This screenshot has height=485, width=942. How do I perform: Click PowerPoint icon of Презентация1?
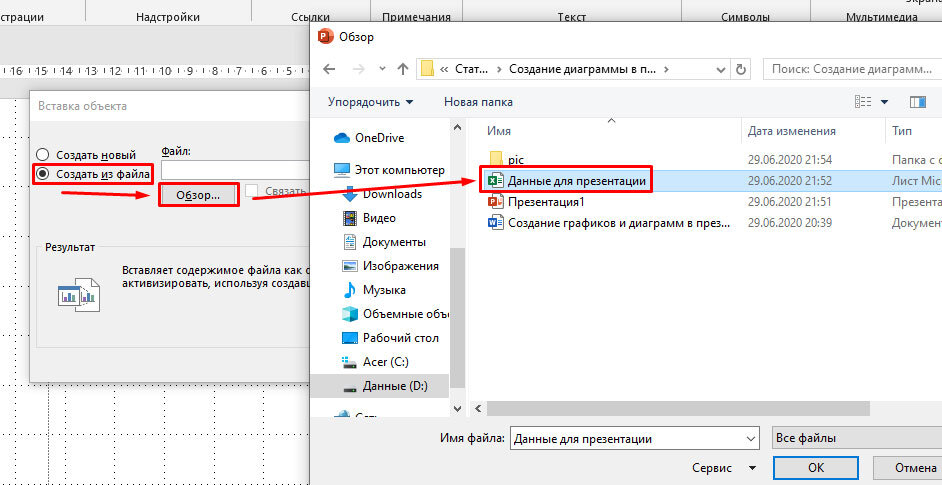click(496, 201)
